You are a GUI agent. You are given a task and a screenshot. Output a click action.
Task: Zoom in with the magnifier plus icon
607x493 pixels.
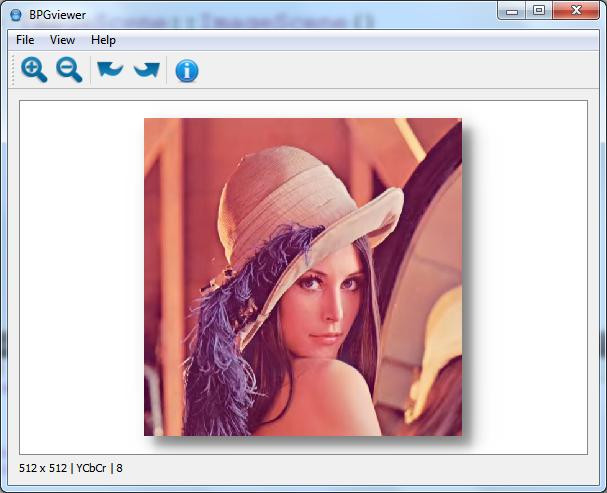pos(34,70)
